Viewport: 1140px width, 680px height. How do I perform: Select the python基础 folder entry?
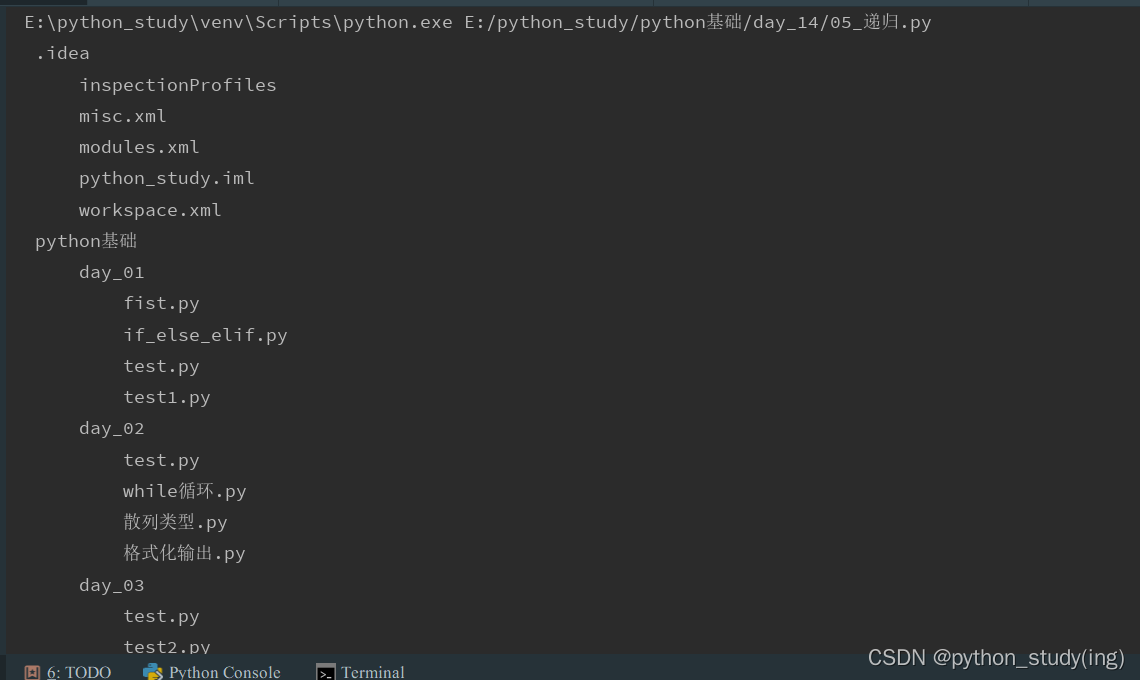click(86, 240)
